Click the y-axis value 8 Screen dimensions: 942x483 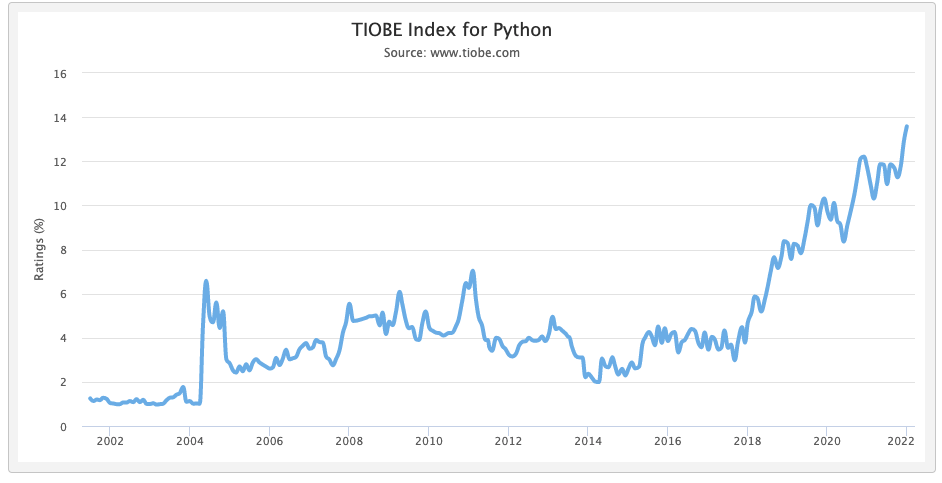coord(63,251)
